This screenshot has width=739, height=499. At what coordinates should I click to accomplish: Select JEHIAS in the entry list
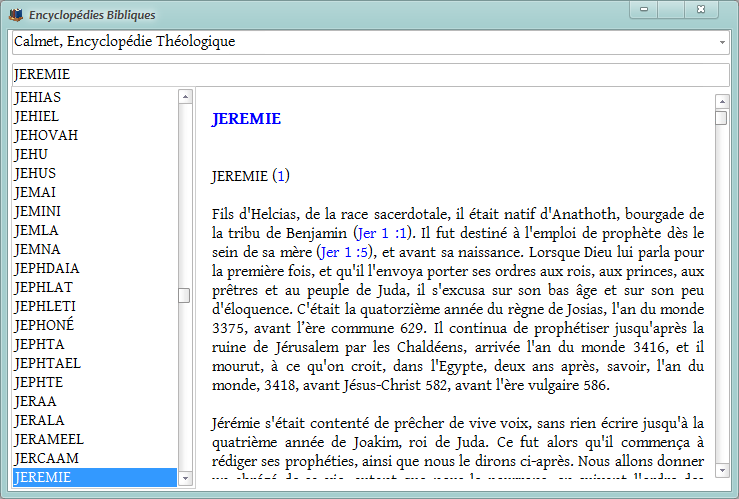95,97
